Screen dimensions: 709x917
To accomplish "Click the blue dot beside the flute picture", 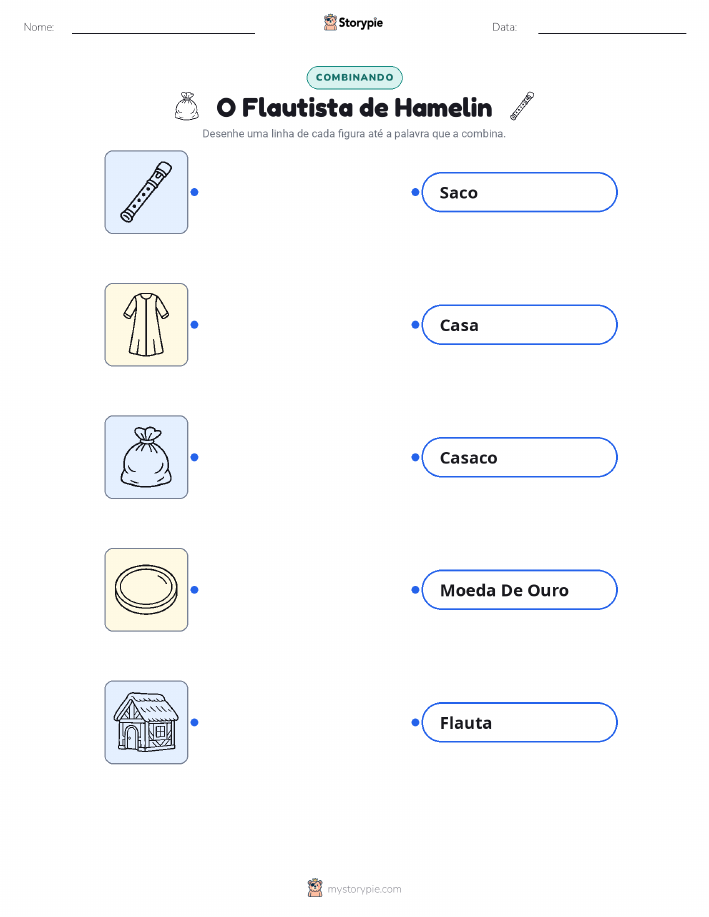I will (x=195, y=192).
